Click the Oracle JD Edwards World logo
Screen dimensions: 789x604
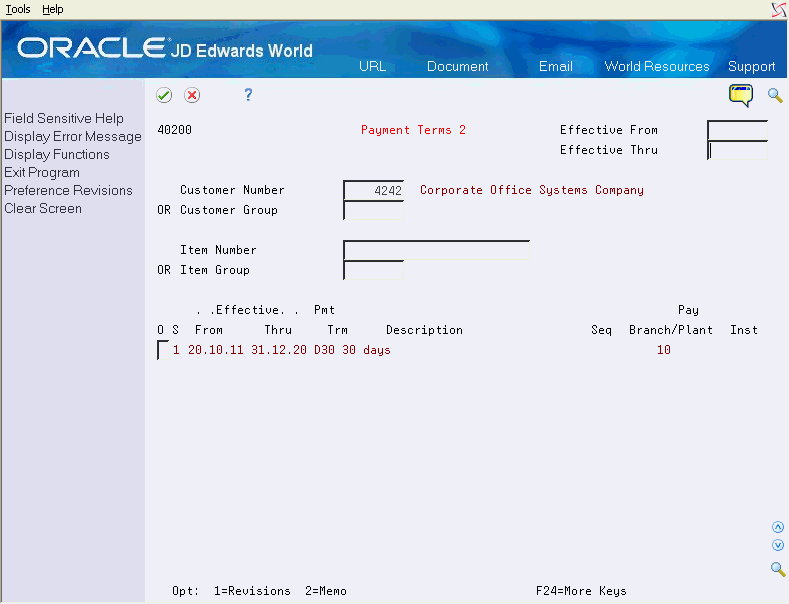pos(165,48)
